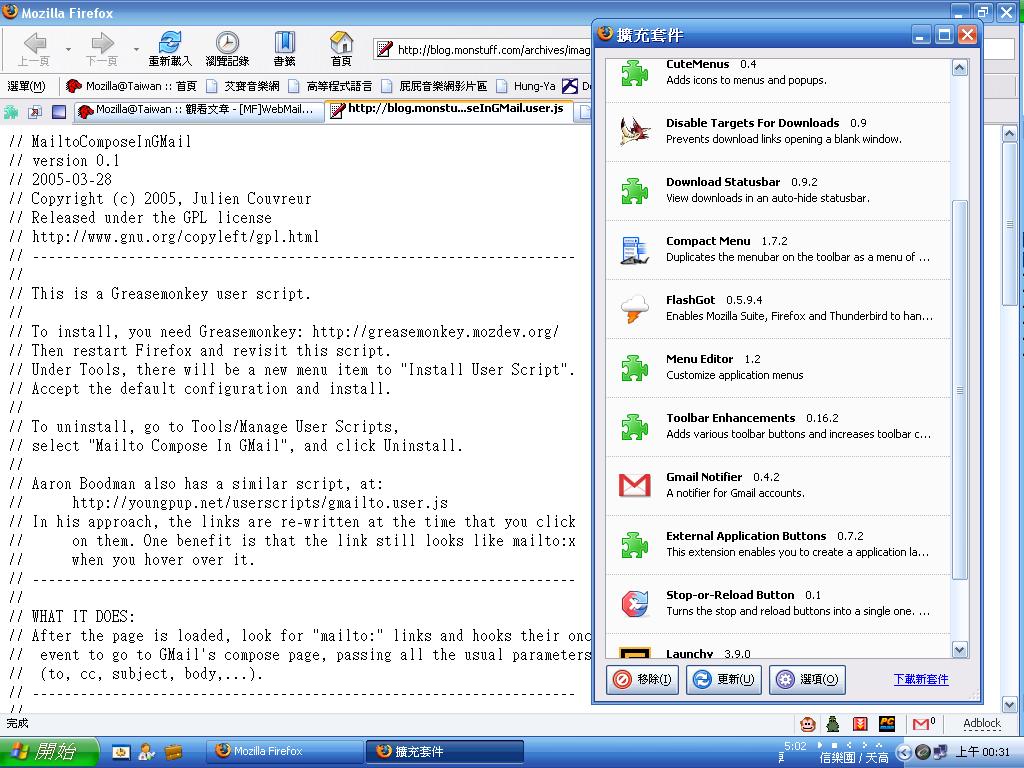Open the 下載新套件 get extensions link
Image resolution: width=1024 pixels, height=768 pixels.
pyautogui.click(x=920, y=679)
